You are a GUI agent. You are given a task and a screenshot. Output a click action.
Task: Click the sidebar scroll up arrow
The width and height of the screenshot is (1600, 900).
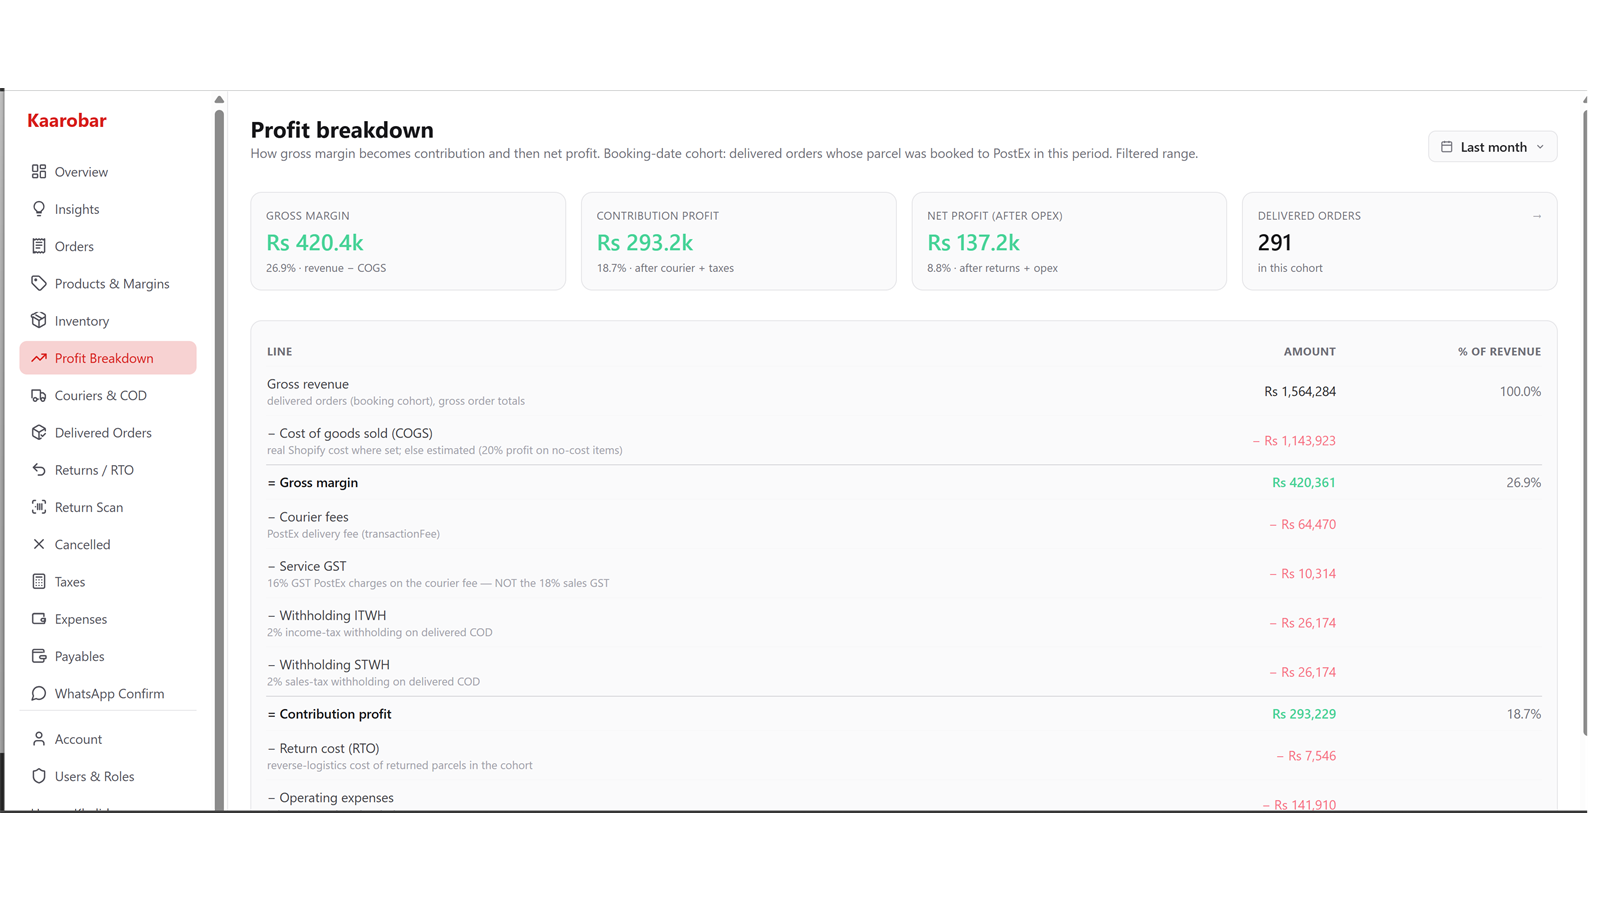pyautogui.click(x=219, y=100)
